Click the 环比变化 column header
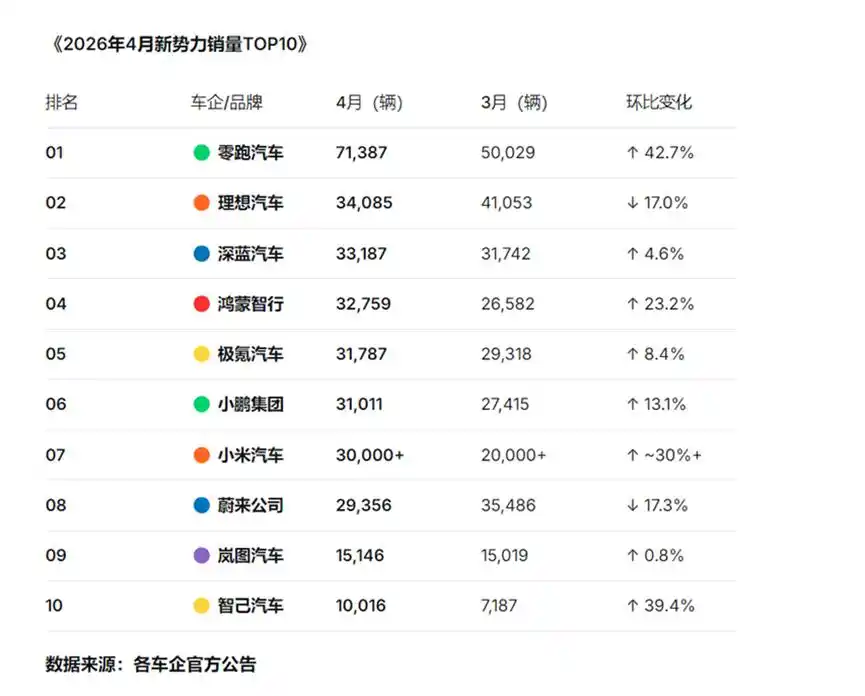Screen dimensions: 865x696 click(659, 102)
